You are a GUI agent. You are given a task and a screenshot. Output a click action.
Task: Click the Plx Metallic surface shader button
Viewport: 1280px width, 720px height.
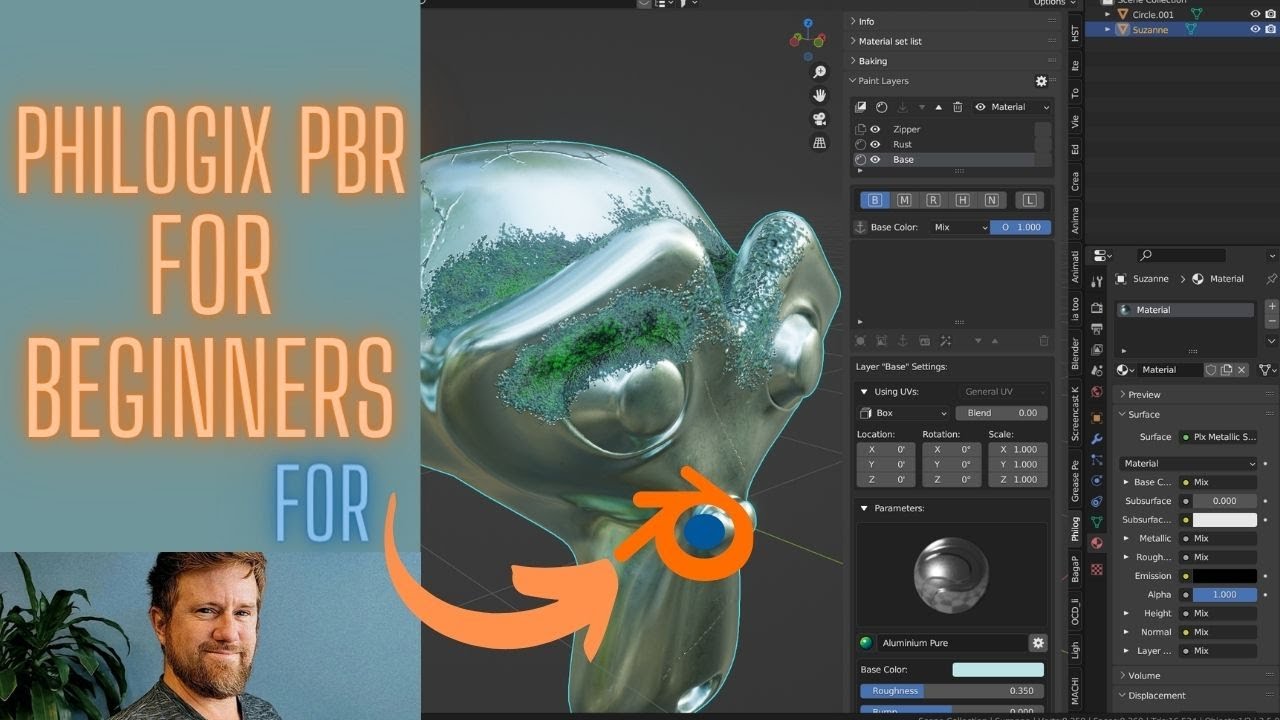coord(1217,437)
